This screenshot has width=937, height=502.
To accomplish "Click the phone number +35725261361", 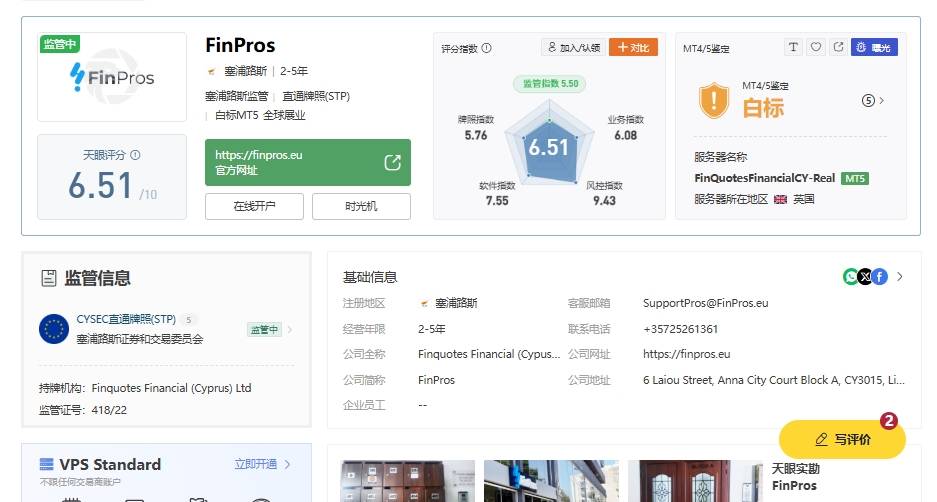I will pos(681,329).
